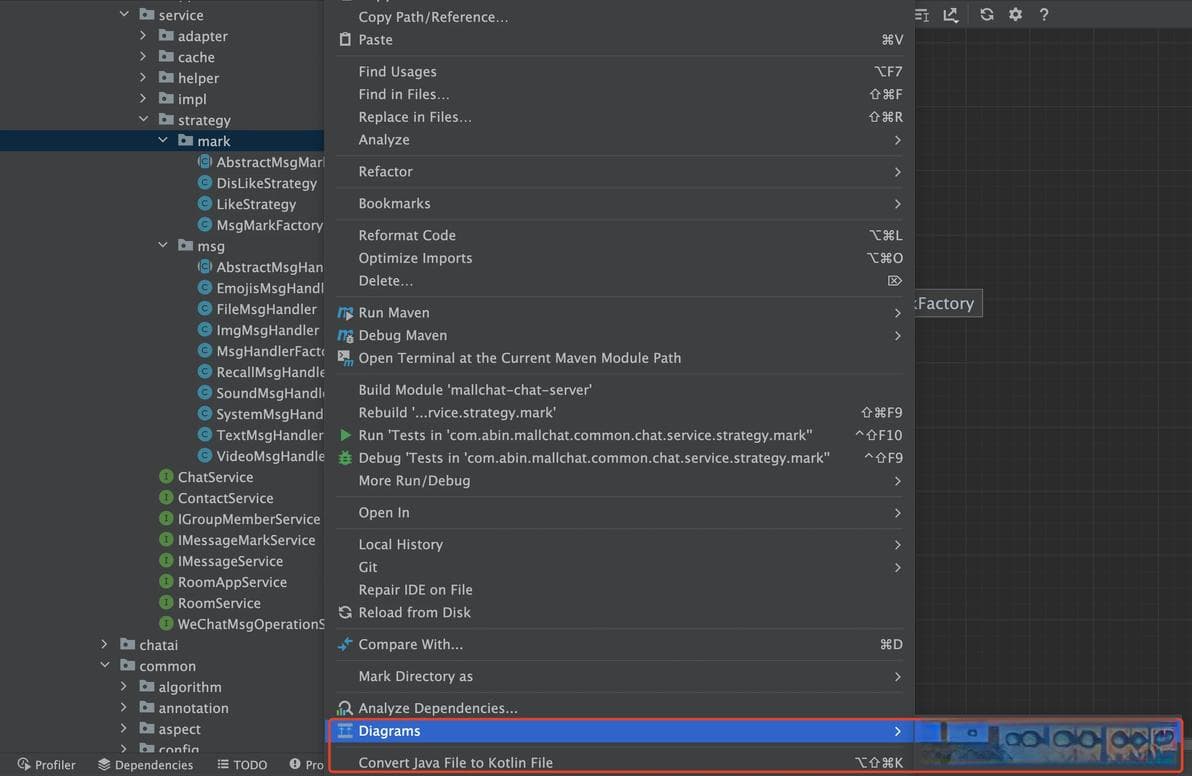1192x776 pixels.
Task: Open diagram settings gear icon
Action: click(1015, 14)
